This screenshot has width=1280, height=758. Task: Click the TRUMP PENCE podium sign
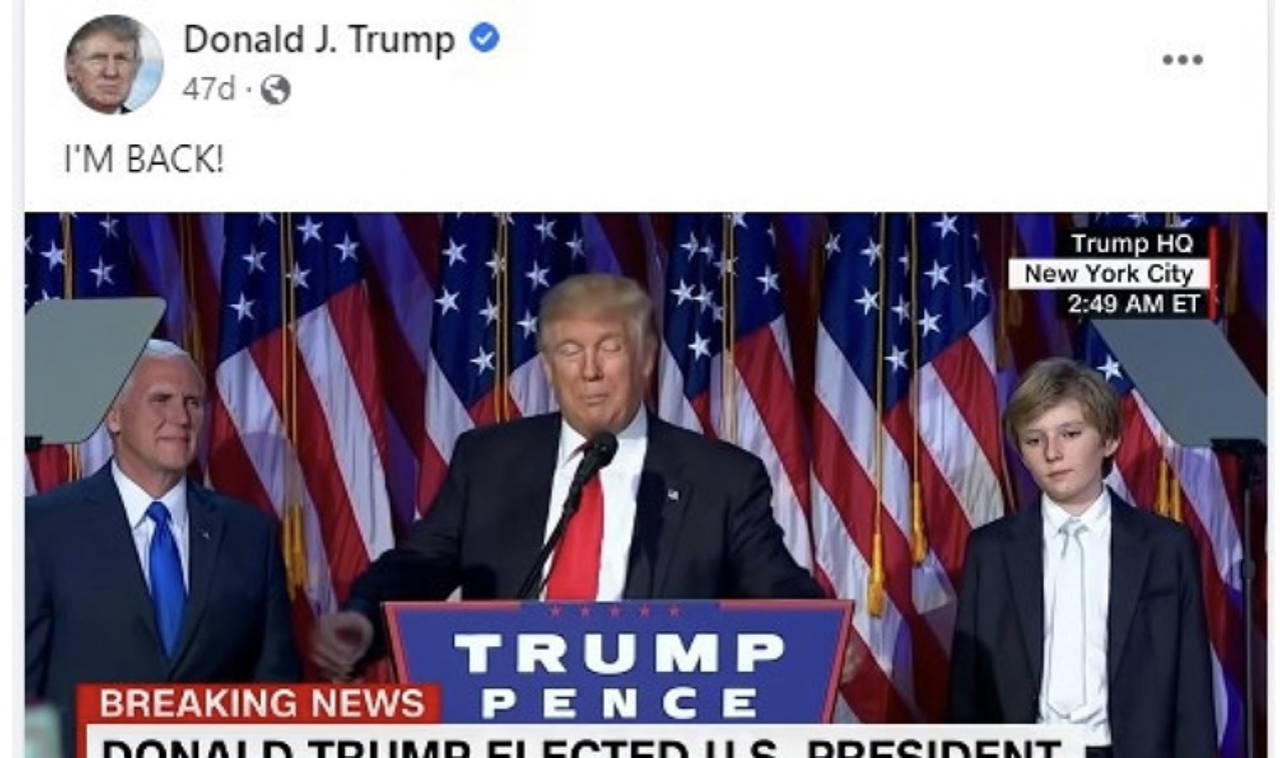pos(619,662)
